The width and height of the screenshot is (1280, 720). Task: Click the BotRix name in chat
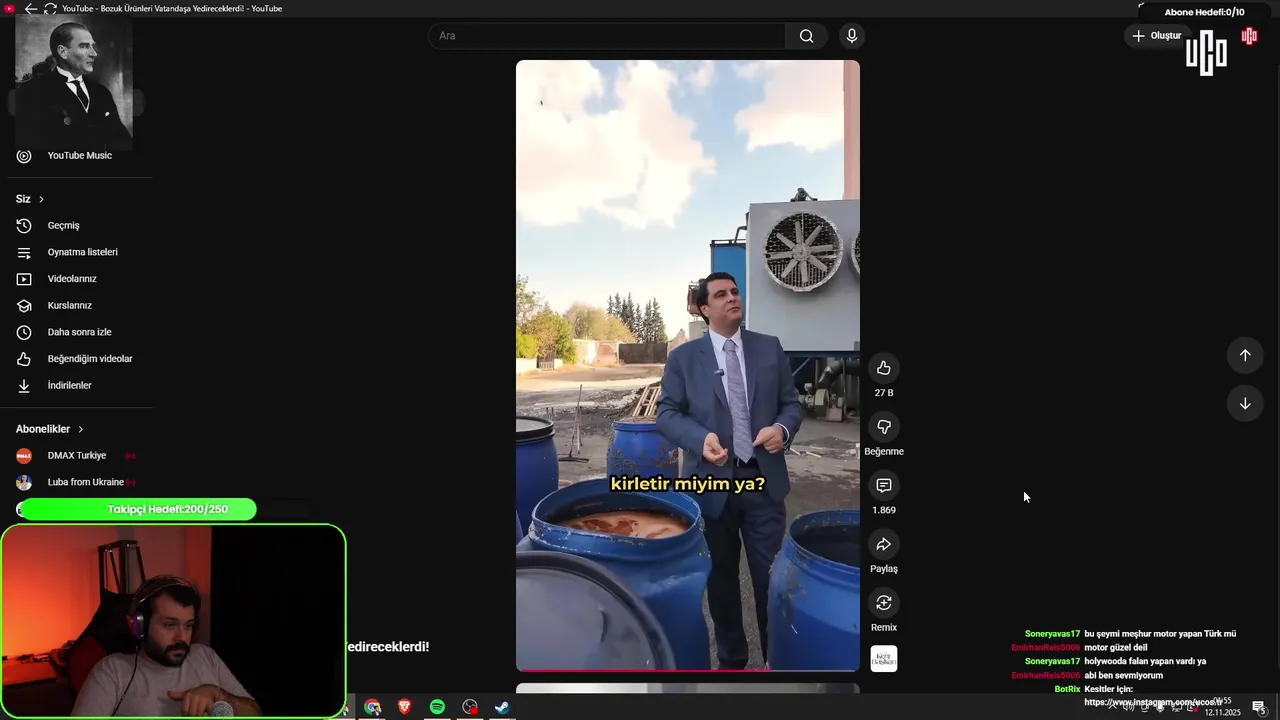(1067, 689)
